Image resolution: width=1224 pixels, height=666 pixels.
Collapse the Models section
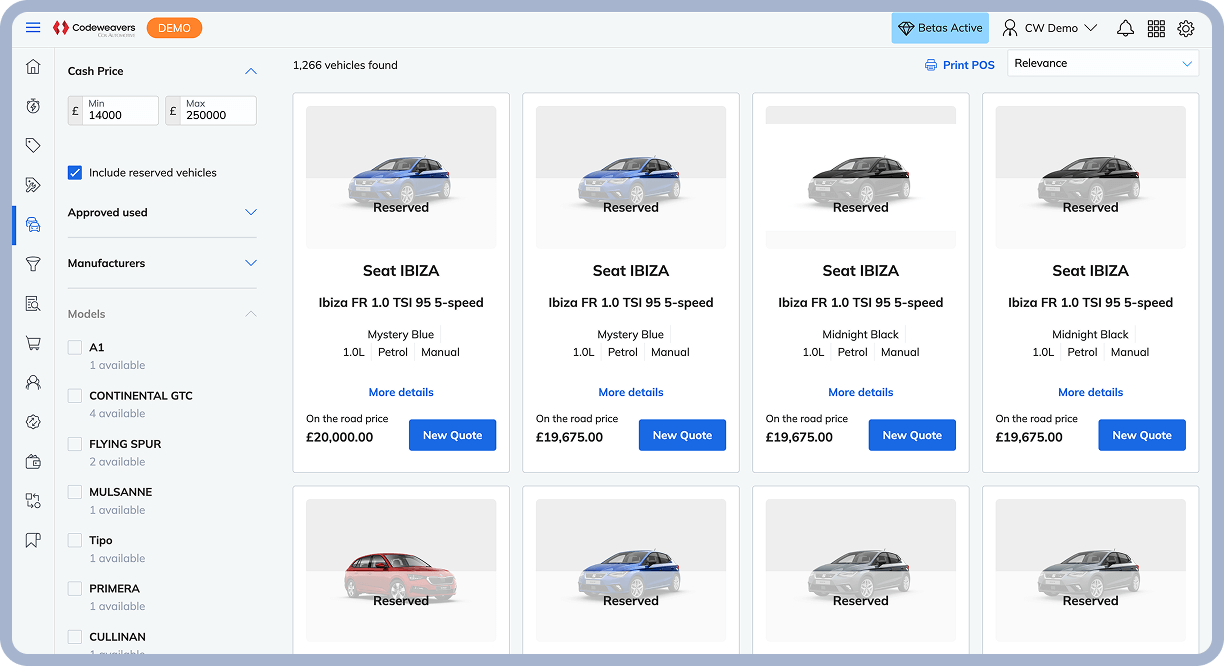251,314
